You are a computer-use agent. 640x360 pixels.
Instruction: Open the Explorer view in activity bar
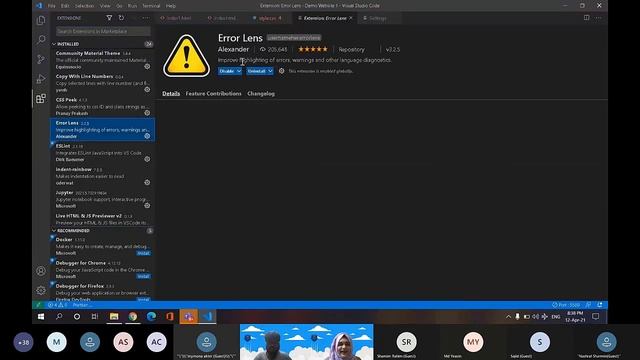[x=41, y=20]
